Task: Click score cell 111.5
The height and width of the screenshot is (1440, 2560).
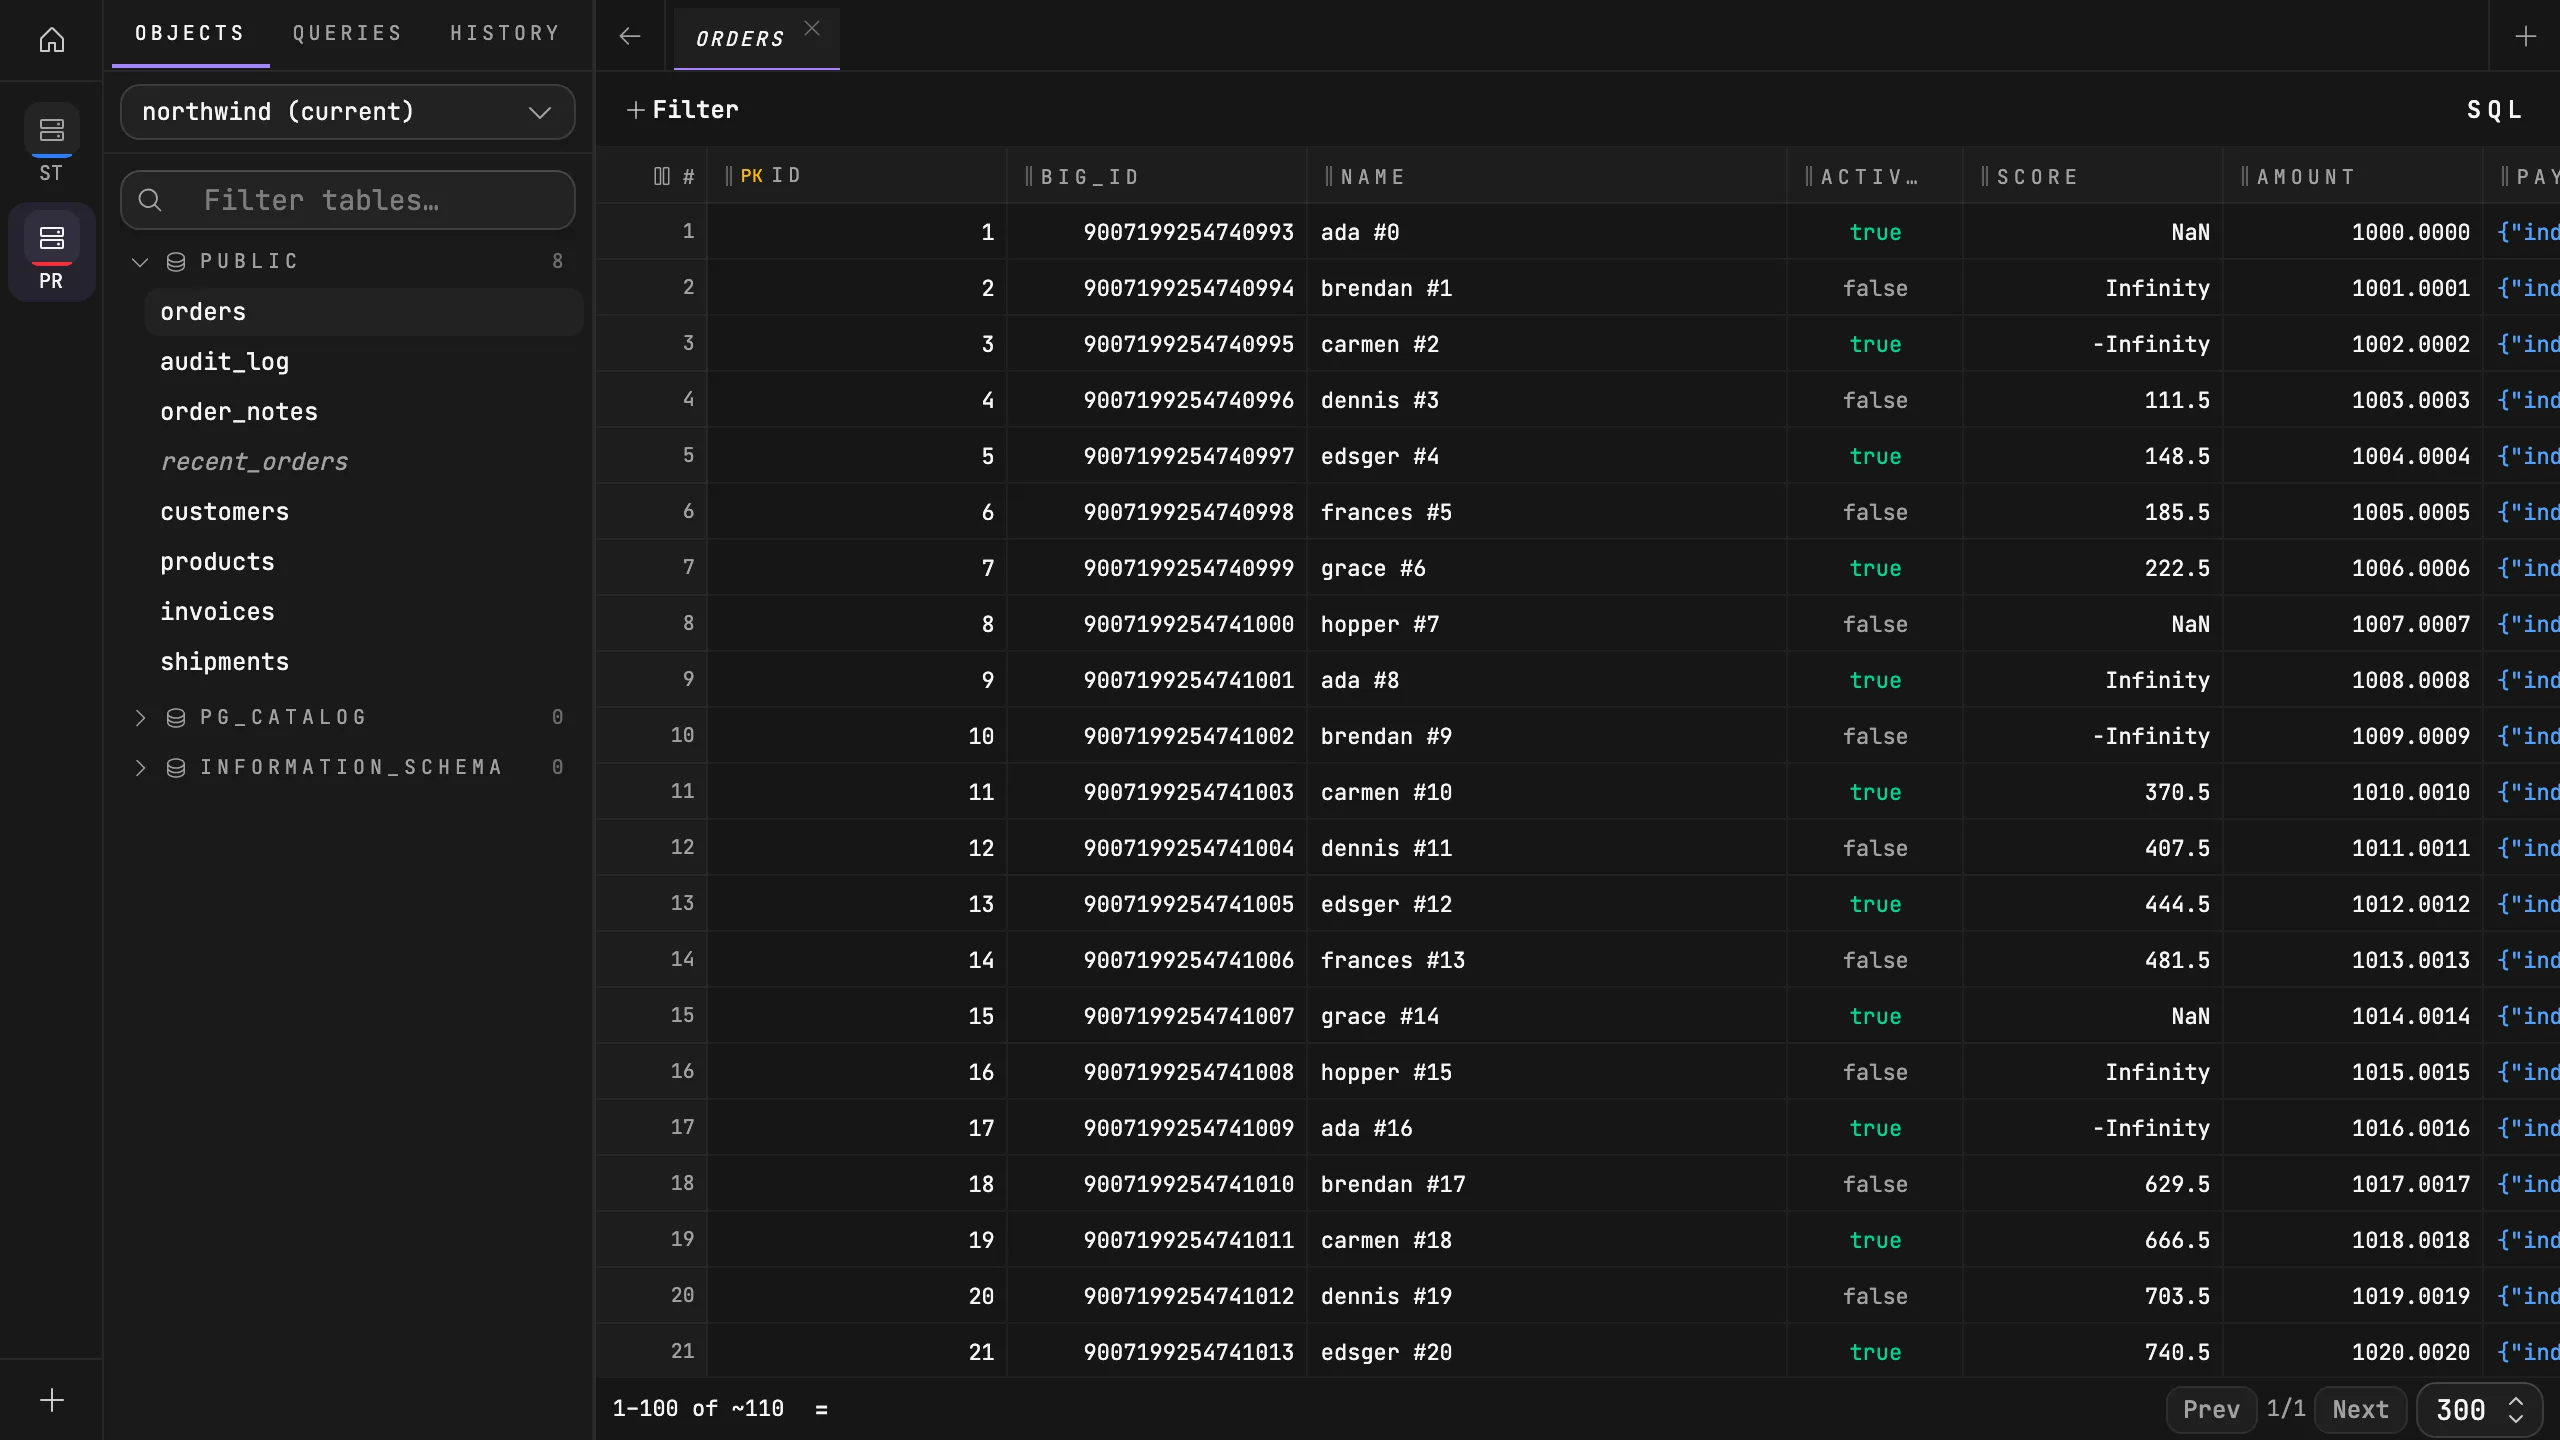Action: (2094, 400)
